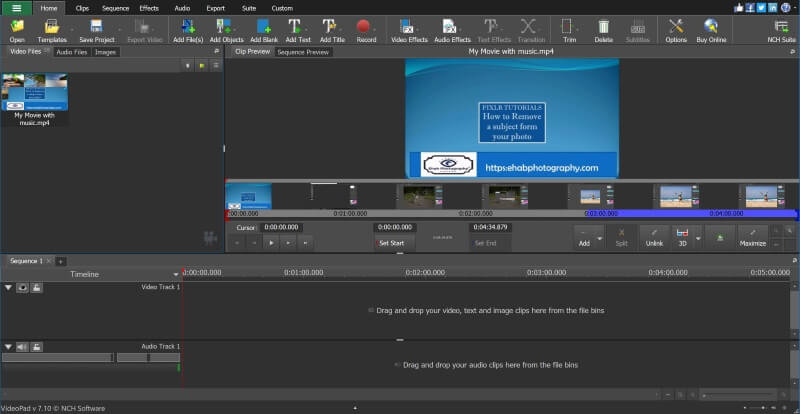Open the Timeline mode dropdown arrow
800x414 pixels.
(x=176, y=275)
